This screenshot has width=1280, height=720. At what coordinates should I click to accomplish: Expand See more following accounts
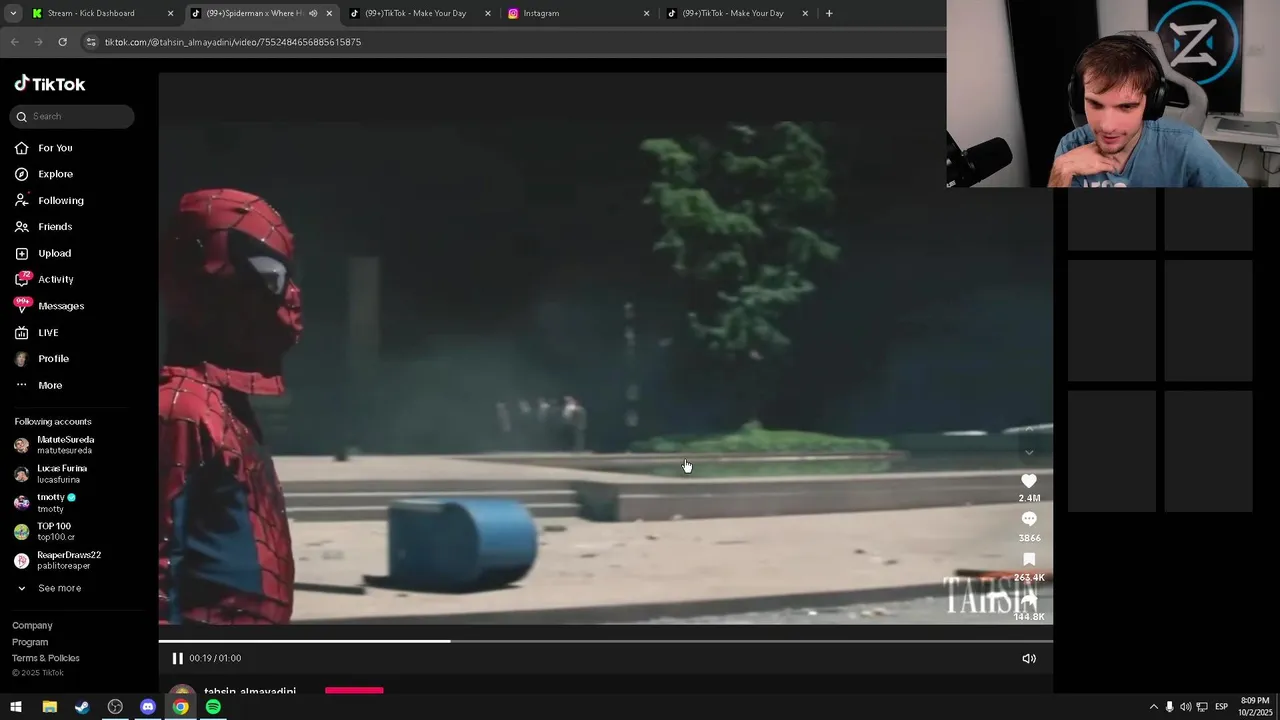(x=59, y=588)
